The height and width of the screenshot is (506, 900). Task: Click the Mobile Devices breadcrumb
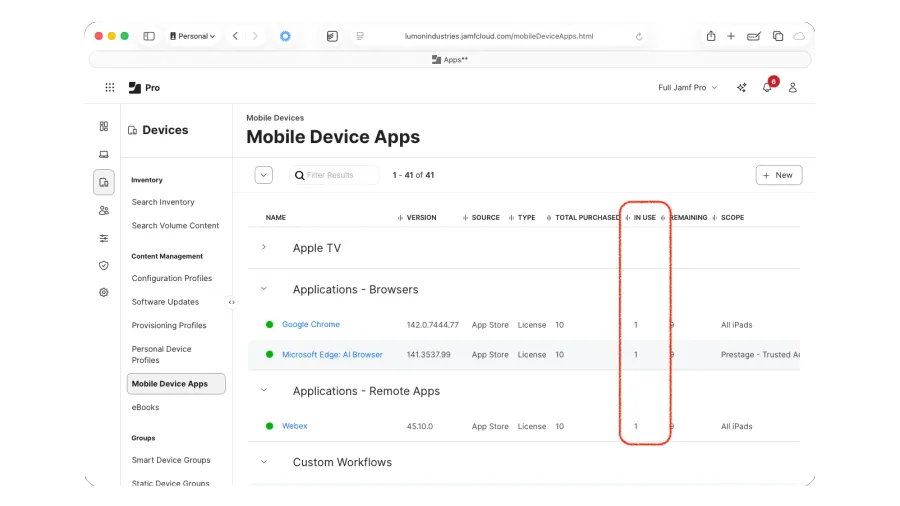pos(275,118)
